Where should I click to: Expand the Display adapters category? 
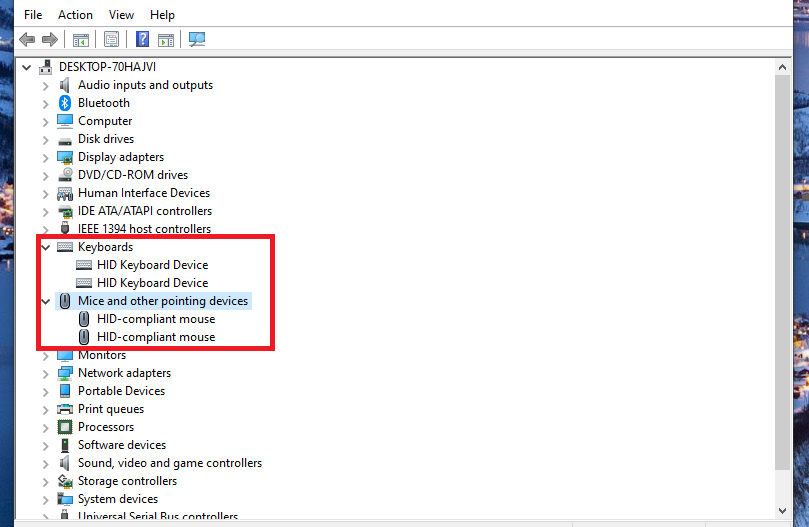tap(45, 158)
